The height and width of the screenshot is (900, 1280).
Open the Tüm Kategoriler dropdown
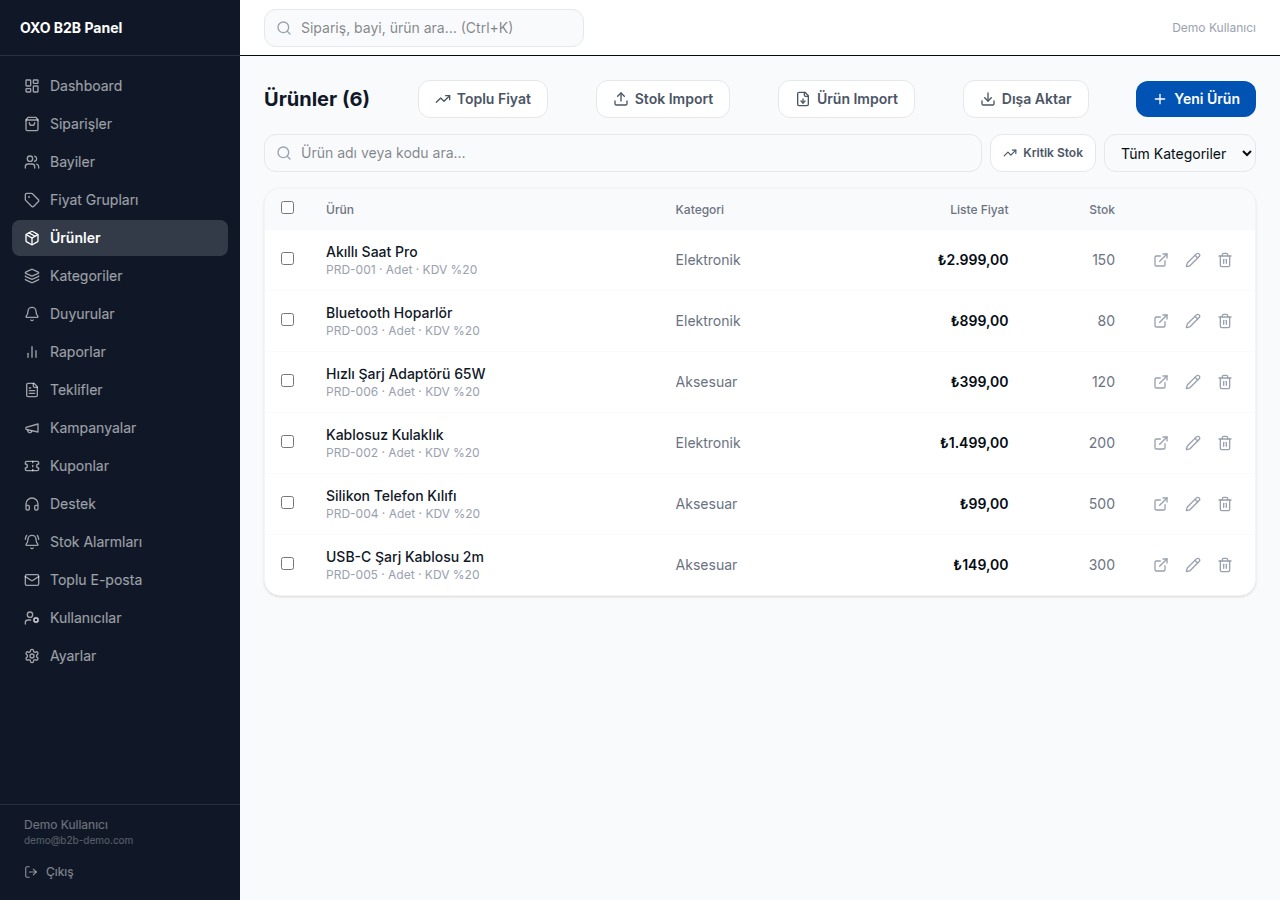pyautogui.click(x=1180, y=153)
